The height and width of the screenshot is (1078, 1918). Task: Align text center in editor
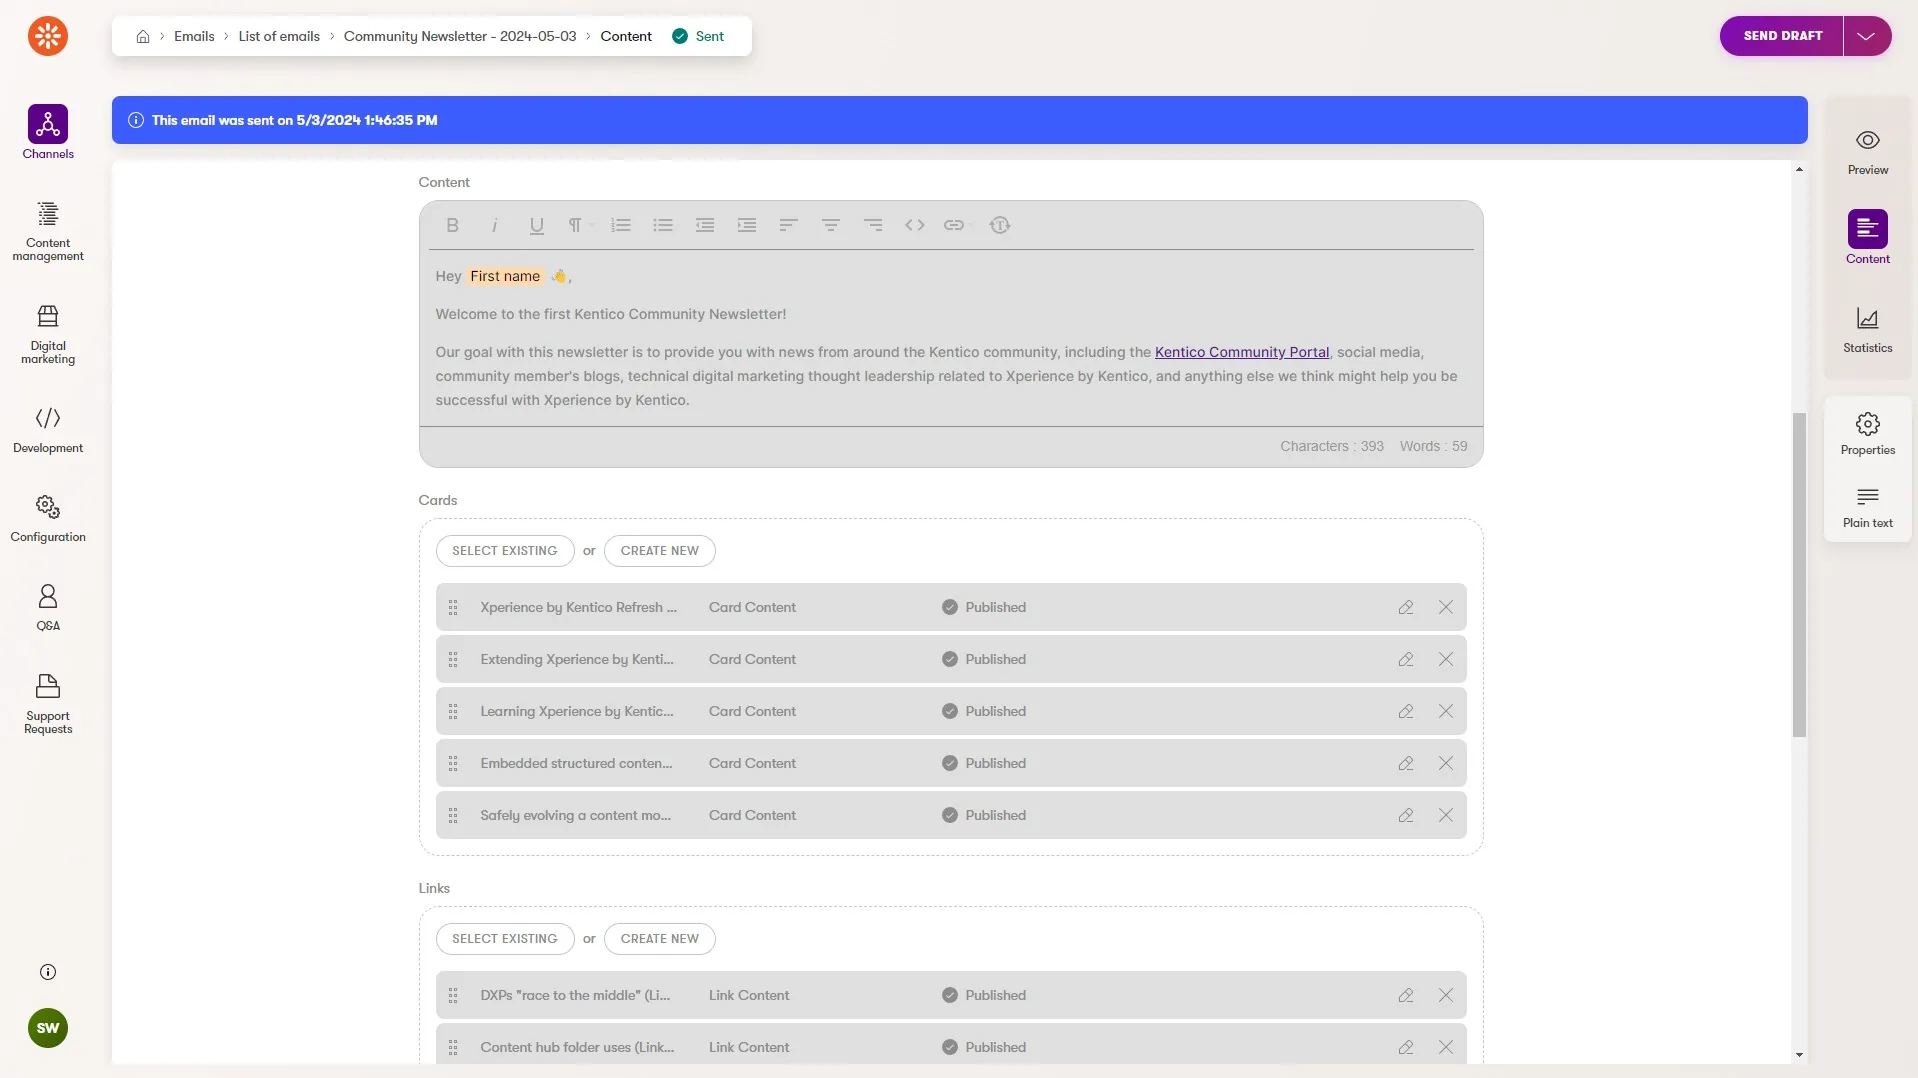[x=830, y=225]
